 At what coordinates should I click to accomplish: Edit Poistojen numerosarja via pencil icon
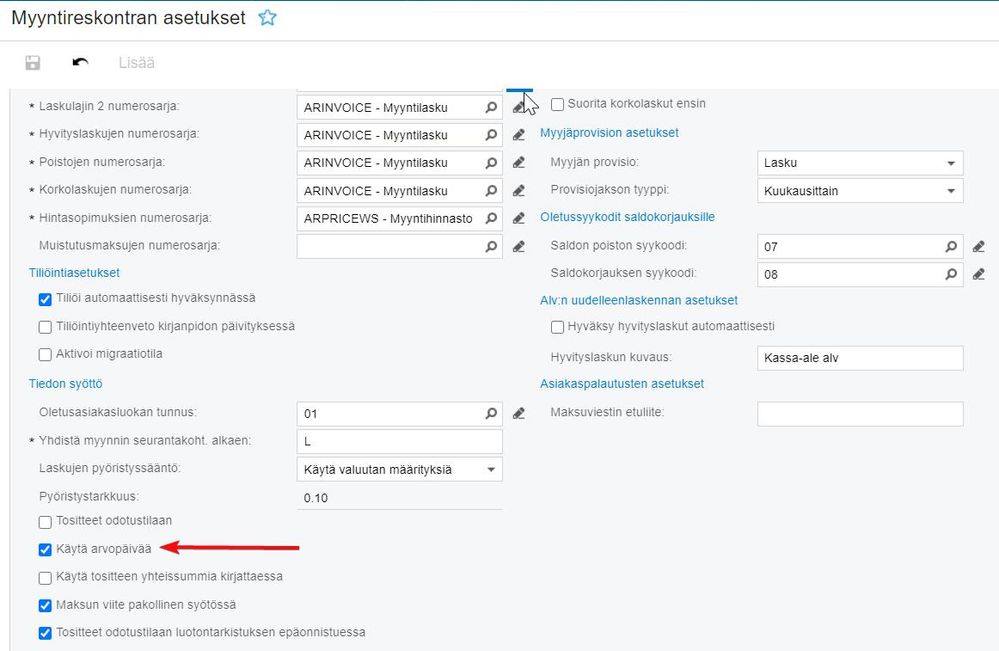(x=518, y=163)
